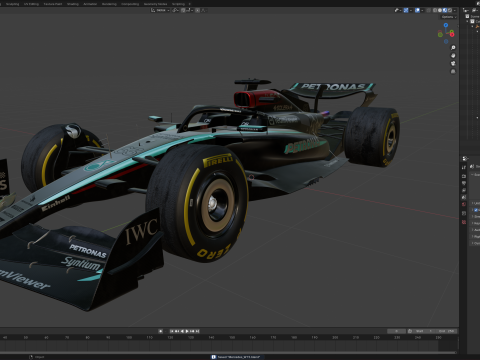This screenshot has height=360, width=480.
Task: Click the pan view hand icon
Action: 453,56
